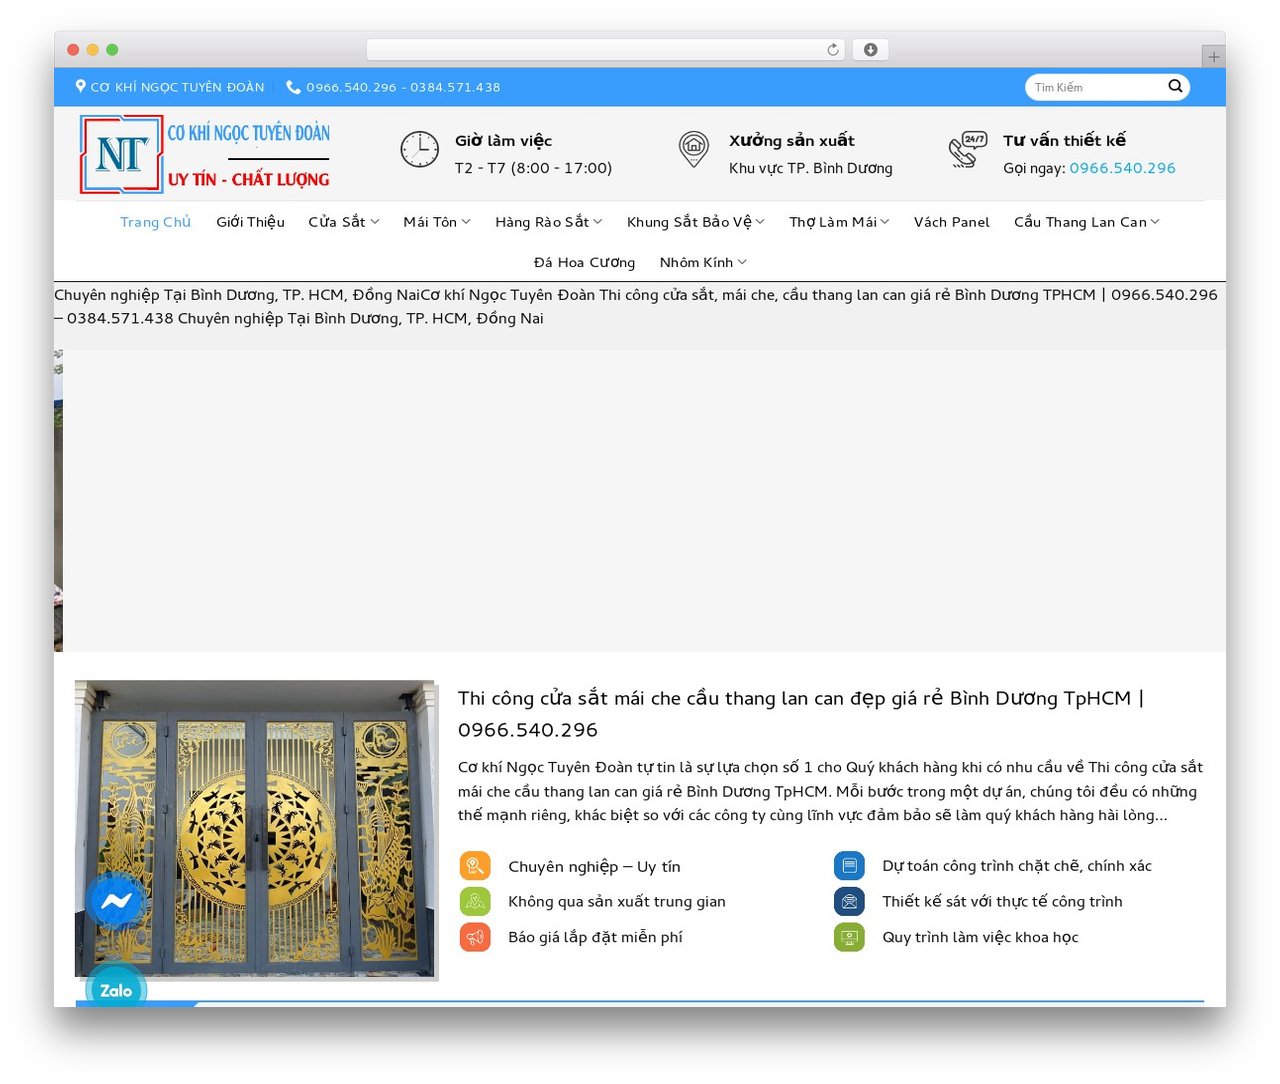Viewport: 1280px width, 1084px height.
Task: Open the Zalo chat button
Action: coord(116,990)
